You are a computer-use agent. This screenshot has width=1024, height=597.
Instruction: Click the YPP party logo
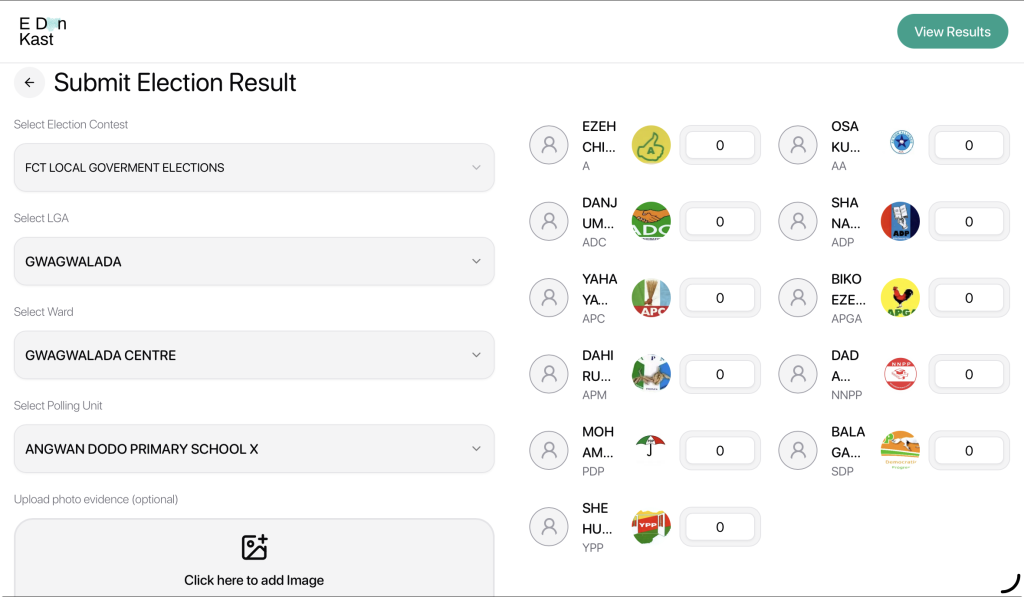pyautogui.click(x=651, y=527)
